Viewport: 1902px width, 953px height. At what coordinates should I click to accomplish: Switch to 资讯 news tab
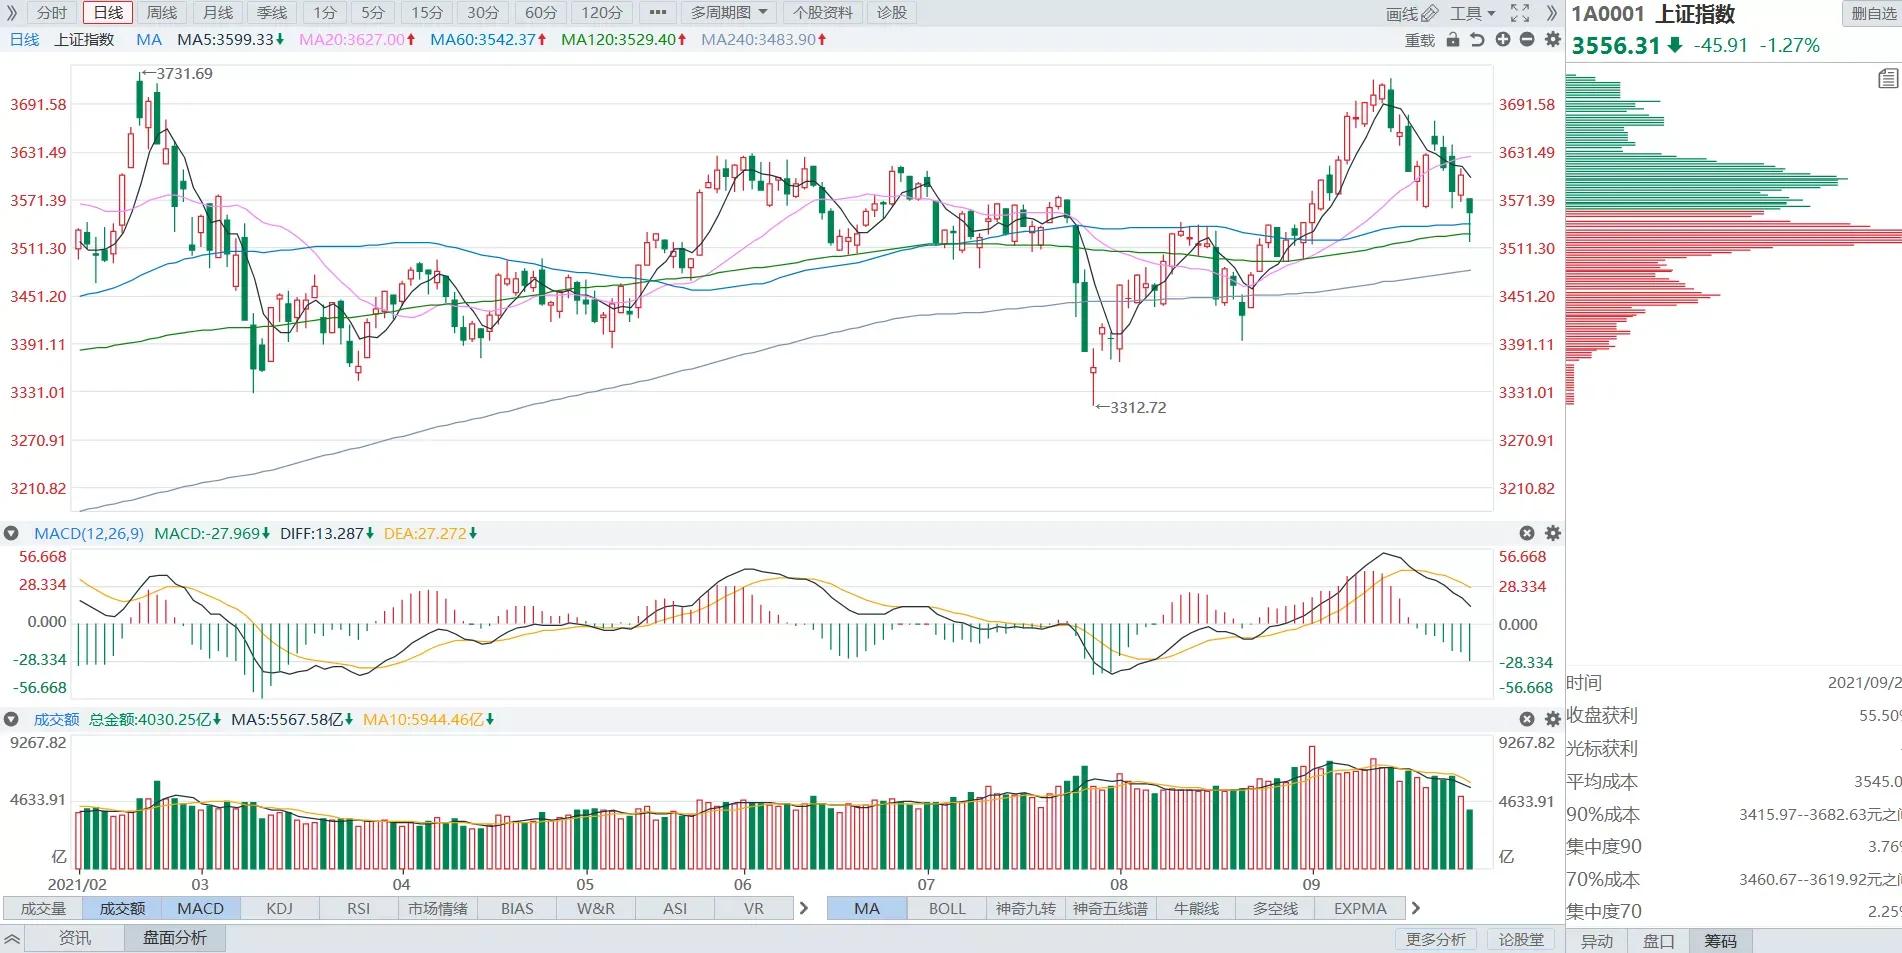[x=74, y=938]
